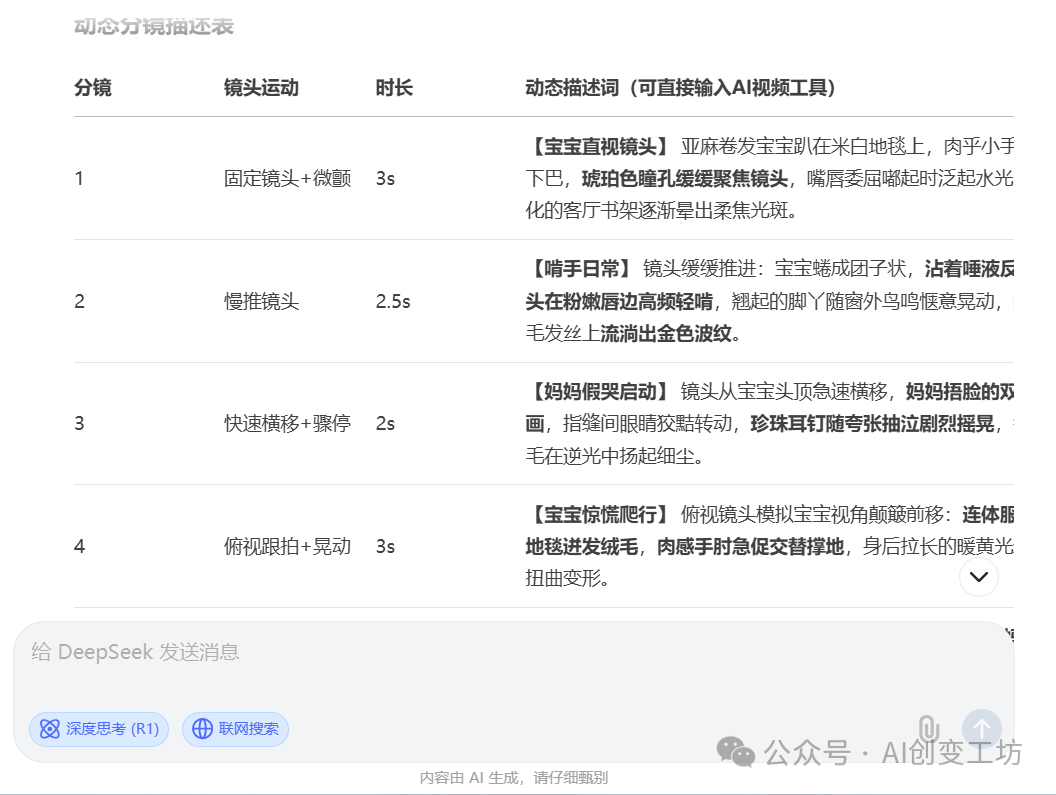
Task: Click the circular send arrow button
Action: [x=981, y=729]
